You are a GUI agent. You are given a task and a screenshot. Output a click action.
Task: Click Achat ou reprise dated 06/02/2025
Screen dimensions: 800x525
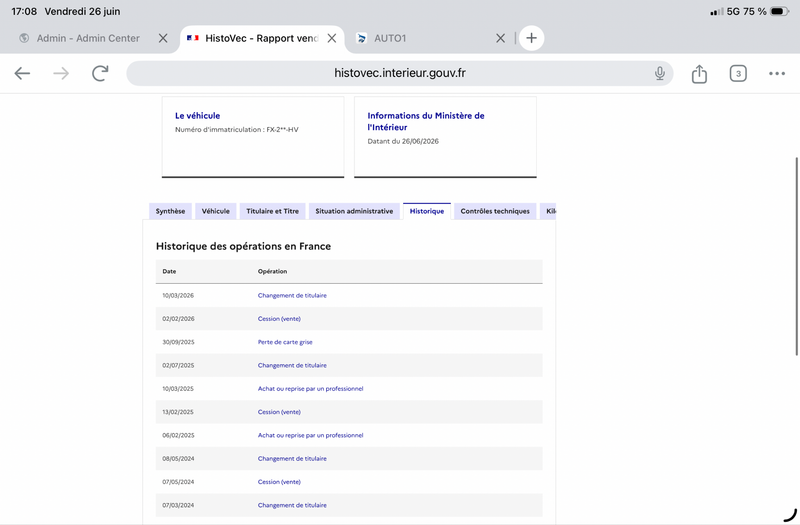click(x=310, y=435)
